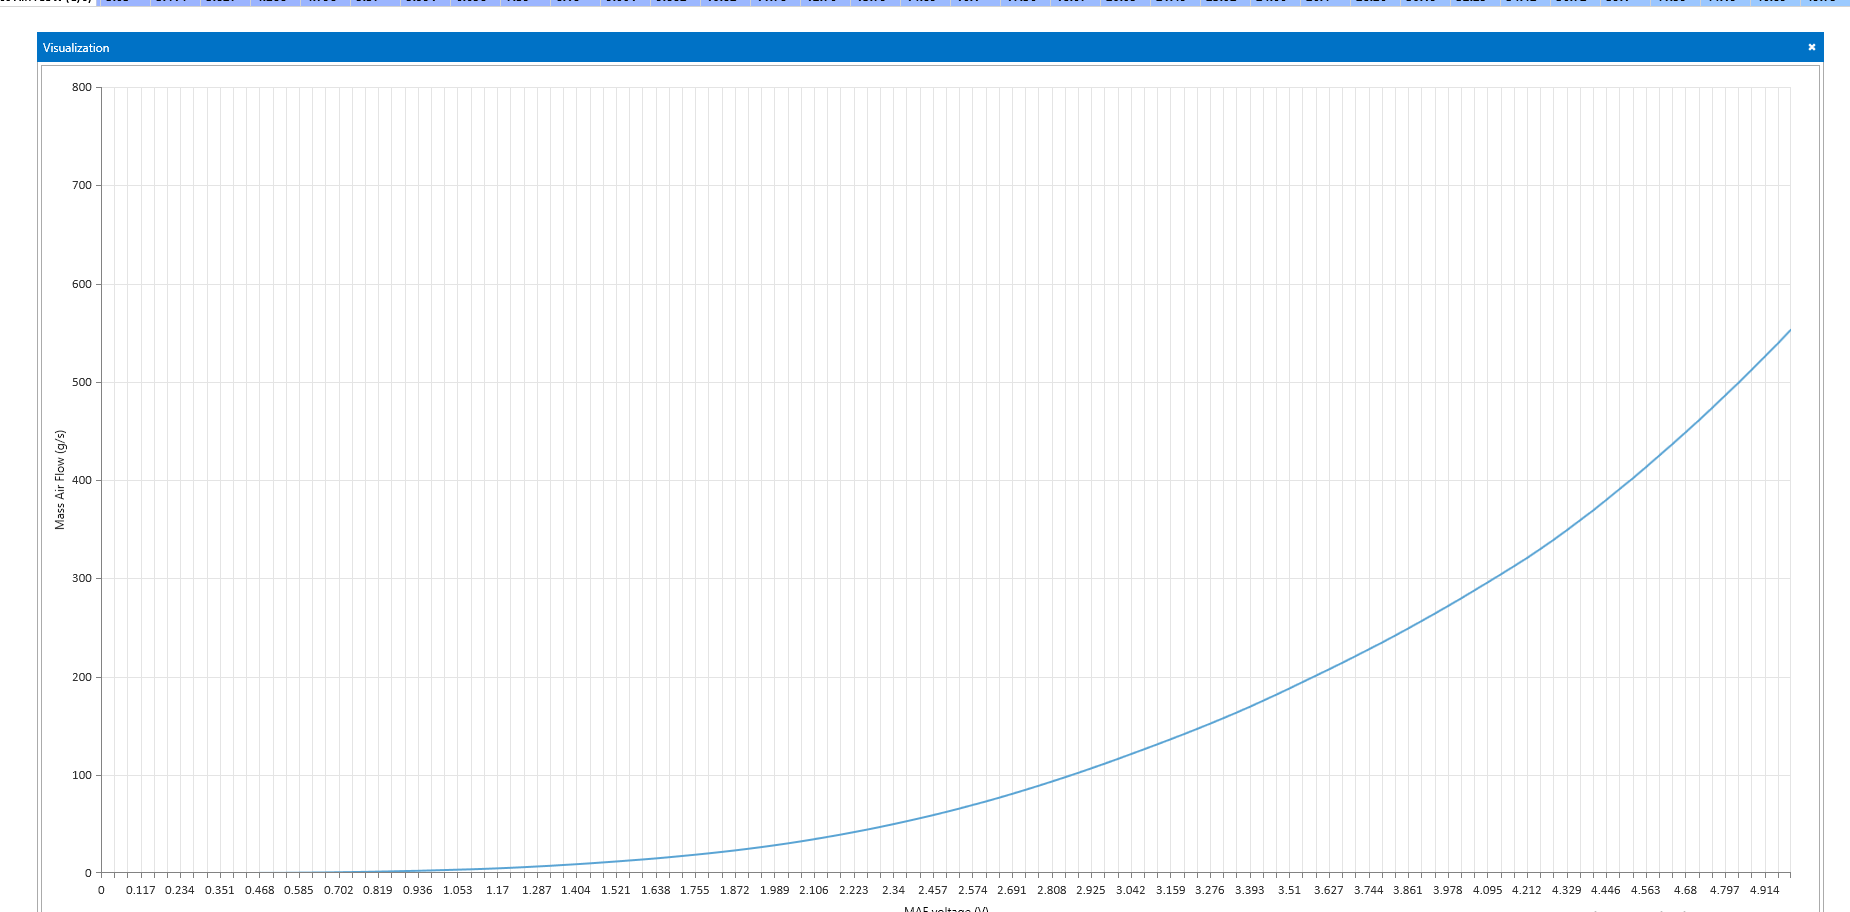Click the 1.053 voltage label on the x-axis
Screen dimensions: 1850x912
coord(457,890)
